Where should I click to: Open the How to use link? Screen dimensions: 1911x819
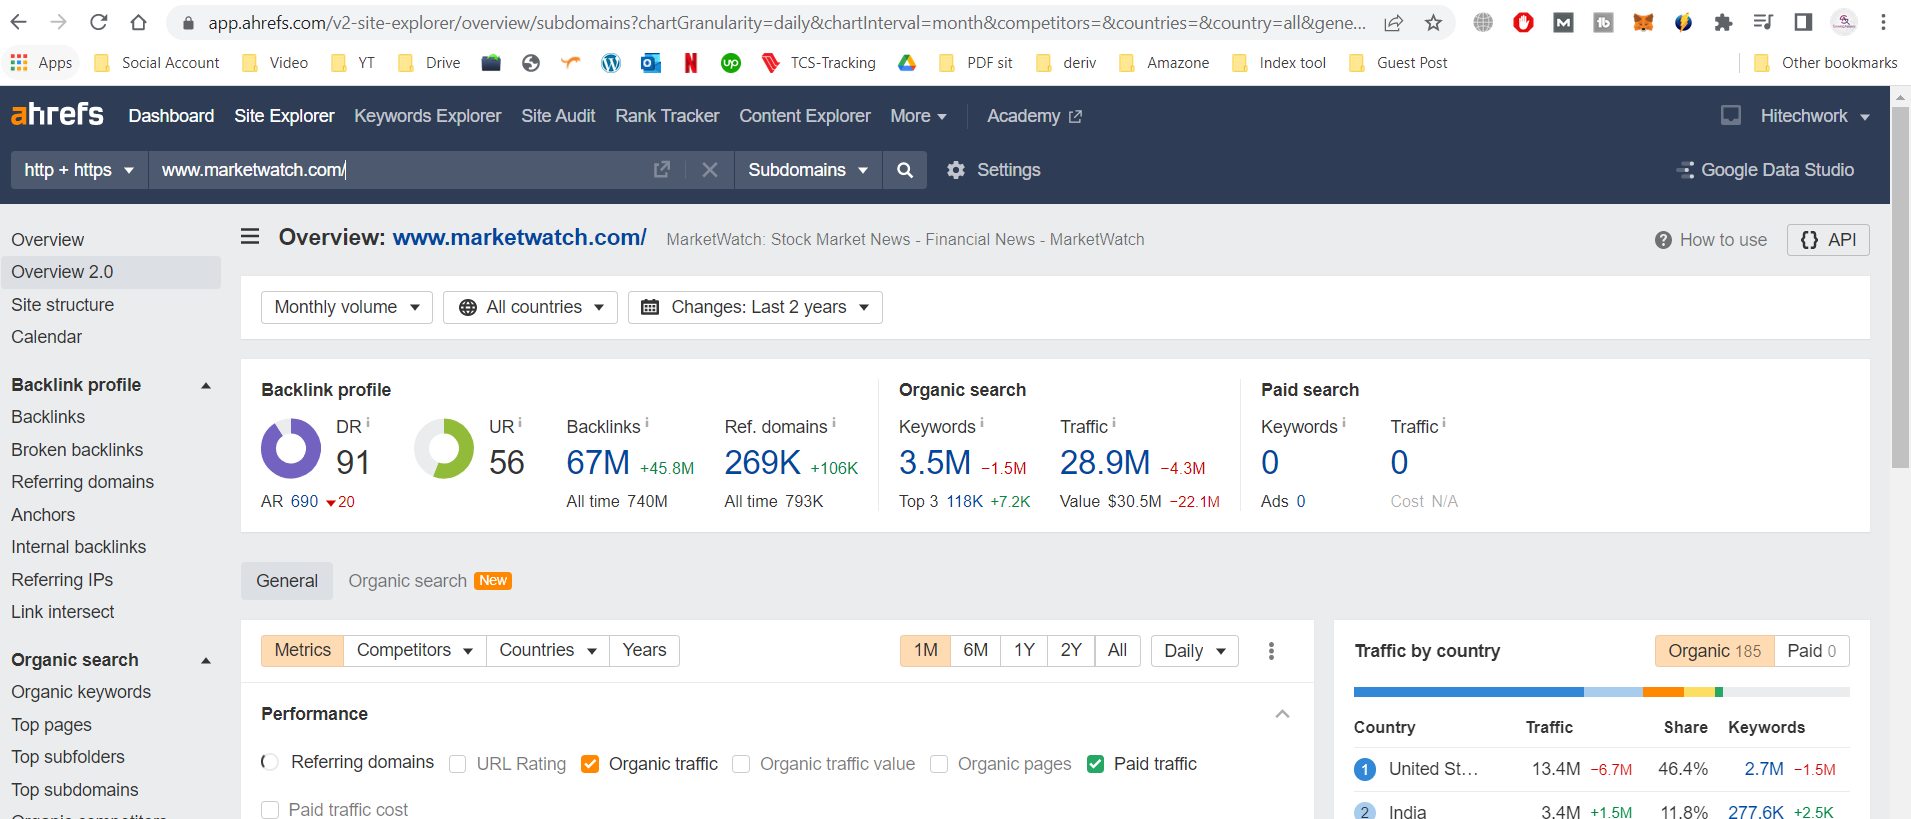[1711, 240]
